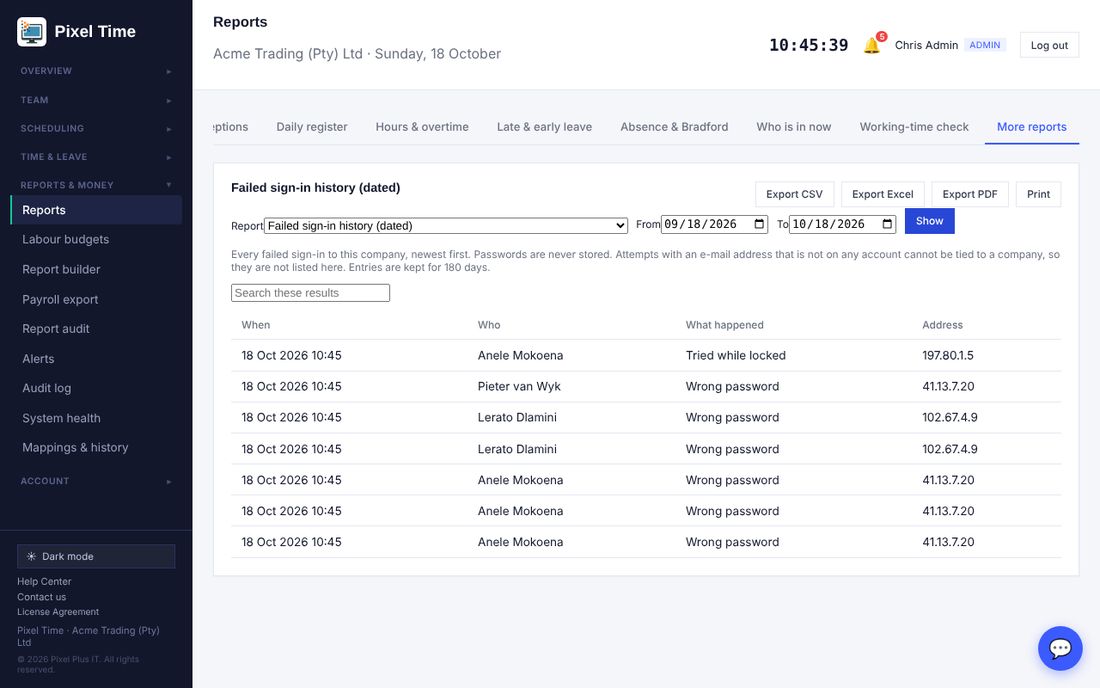This screenshot has width=1100, height=688.
Task: Click Export CSV
Action: pyautogui.click(x=794, y=194)
